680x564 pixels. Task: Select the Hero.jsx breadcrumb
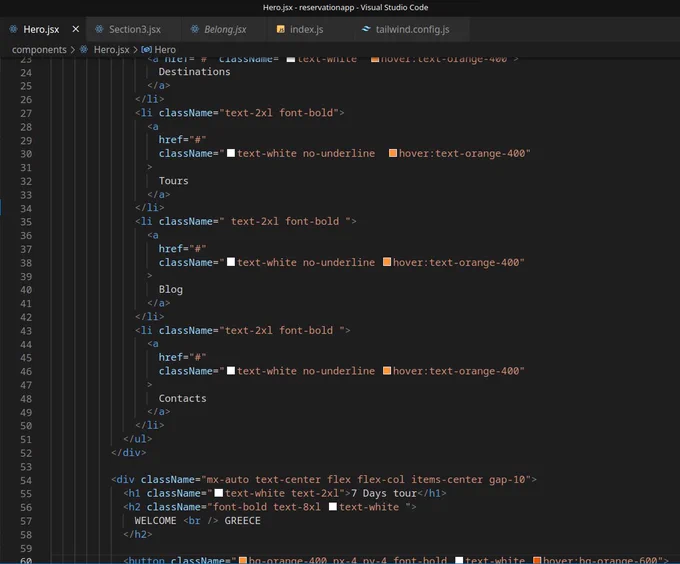(111, 50)
